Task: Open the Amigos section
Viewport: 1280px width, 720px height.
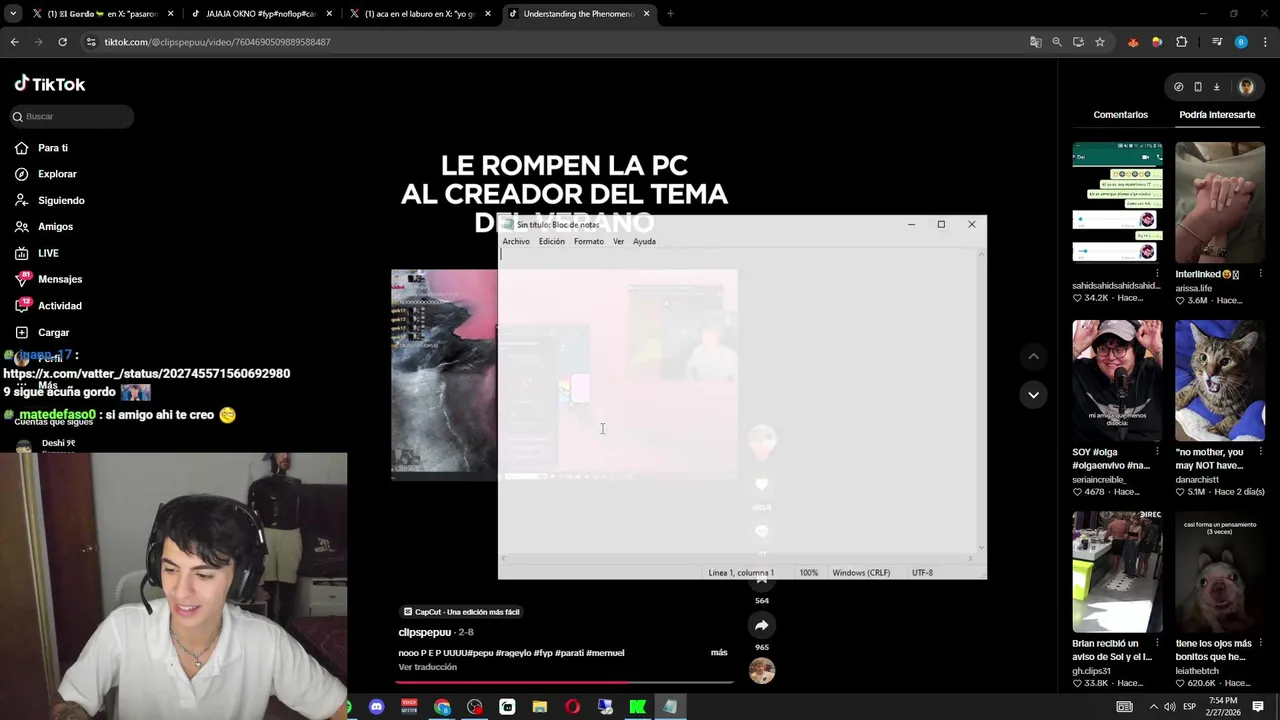Action: coord(44,227)
